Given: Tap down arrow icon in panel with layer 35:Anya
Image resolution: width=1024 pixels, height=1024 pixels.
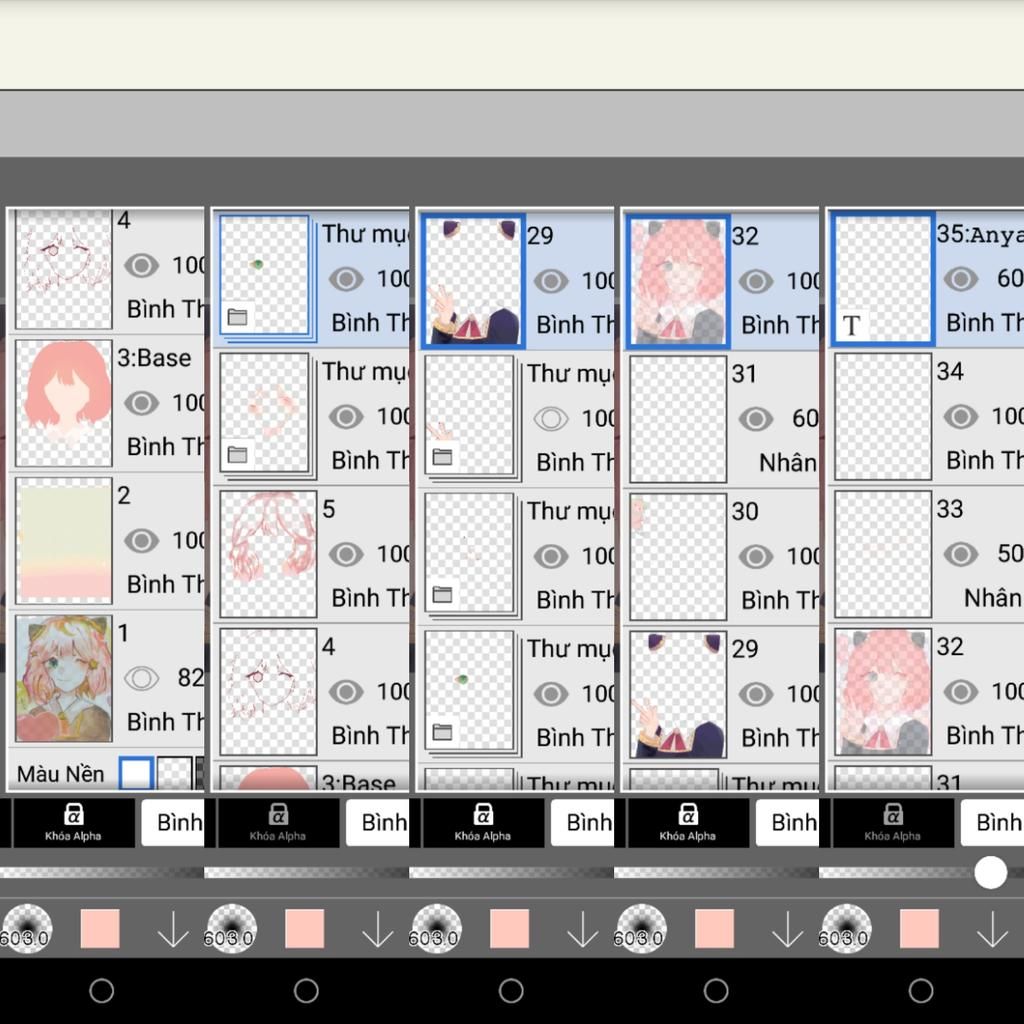Looking at the screenshot, I should coord(992,929).
